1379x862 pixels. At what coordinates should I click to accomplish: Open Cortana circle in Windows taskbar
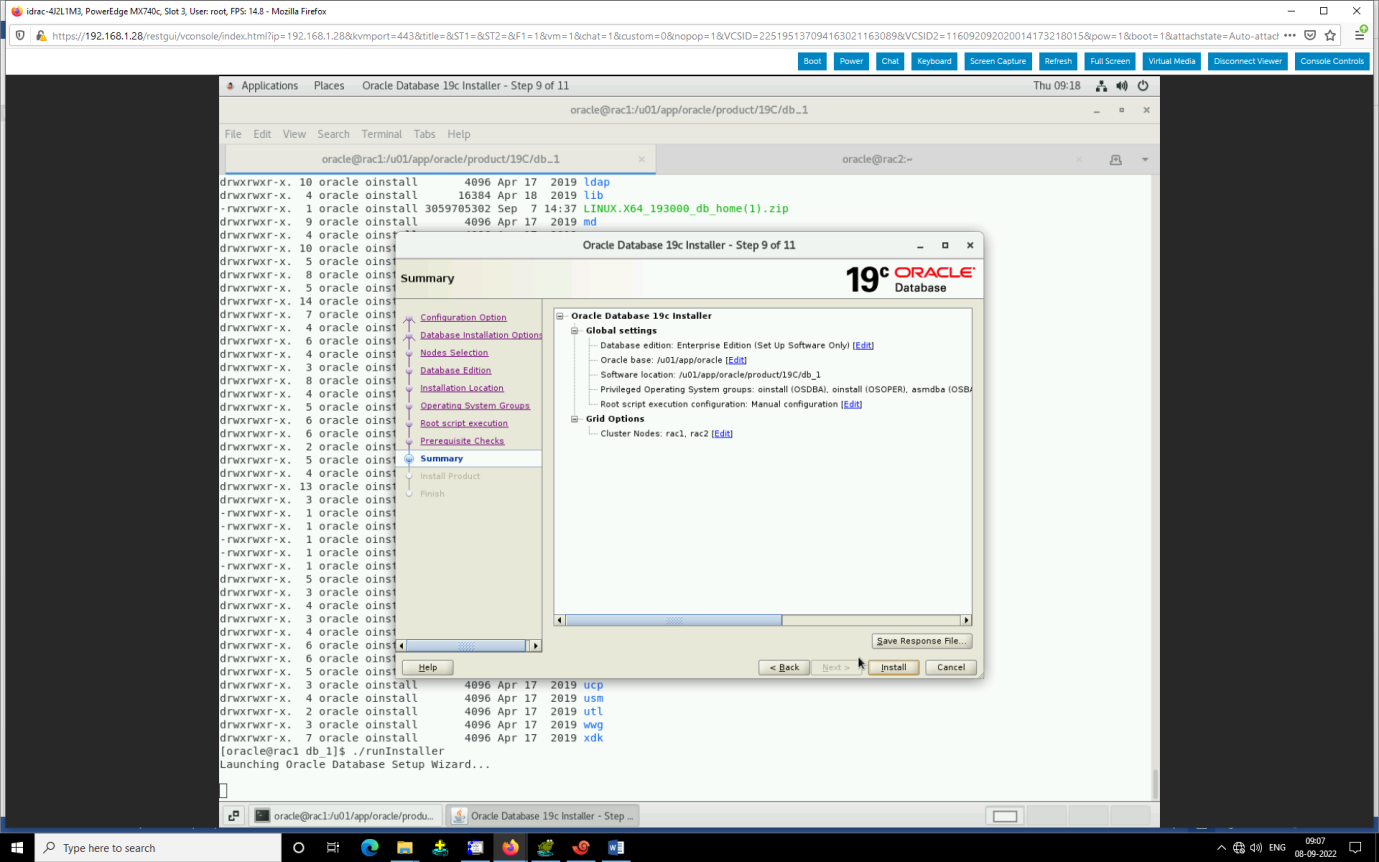click(298, 847)
